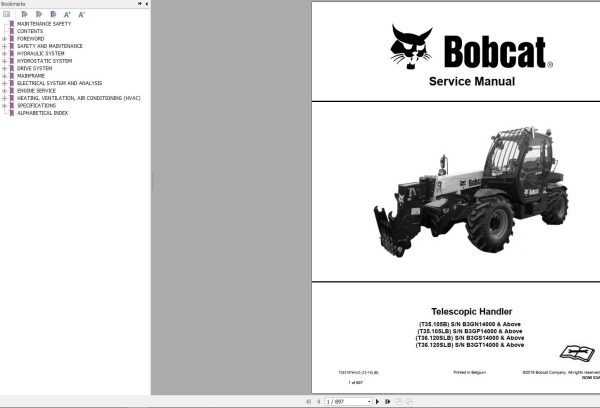Select the HYDROSTATIC SYSTEM bookmark text

point(44,61)
